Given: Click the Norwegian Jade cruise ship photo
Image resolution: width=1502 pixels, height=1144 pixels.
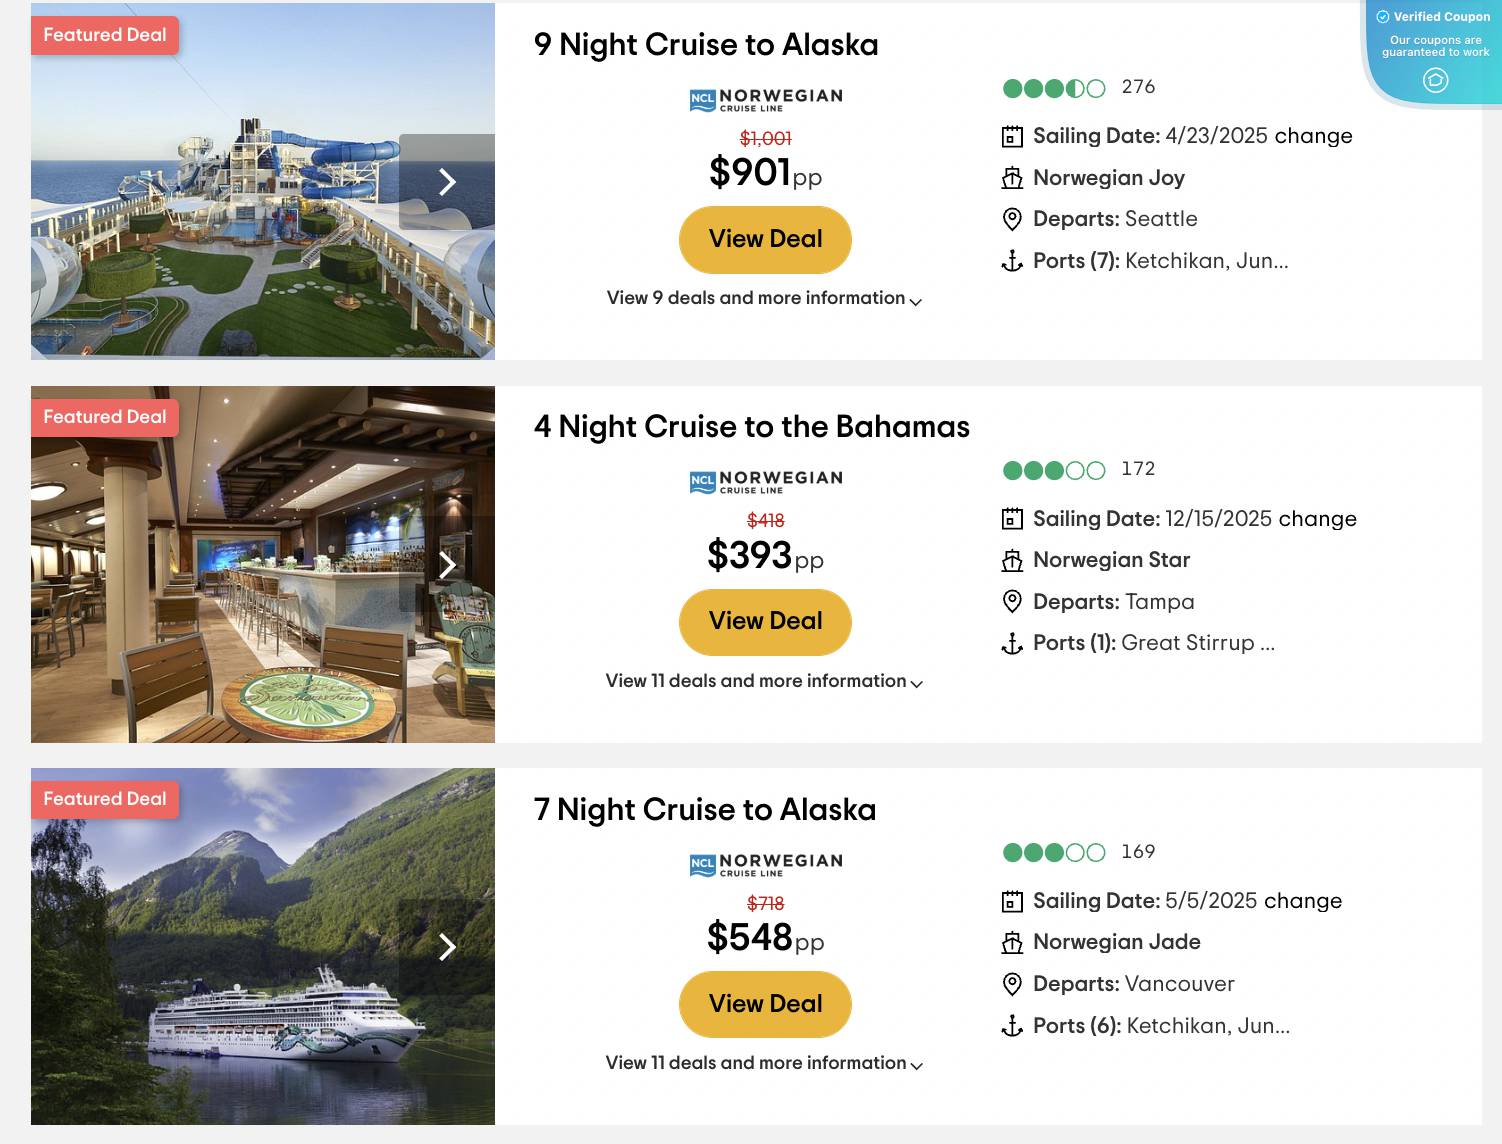Looking at the screenshot, I should [x=263, y=946].
